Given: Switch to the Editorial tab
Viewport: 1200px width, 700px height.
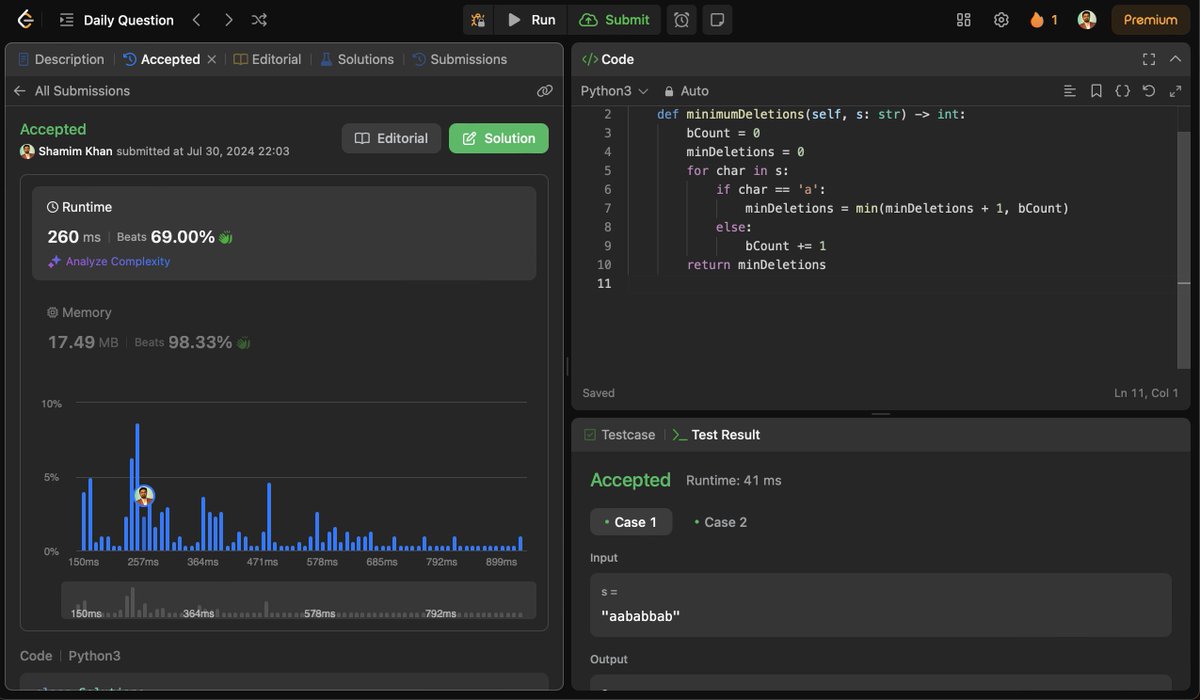Looking at the screenshot, I should [267, 59].
